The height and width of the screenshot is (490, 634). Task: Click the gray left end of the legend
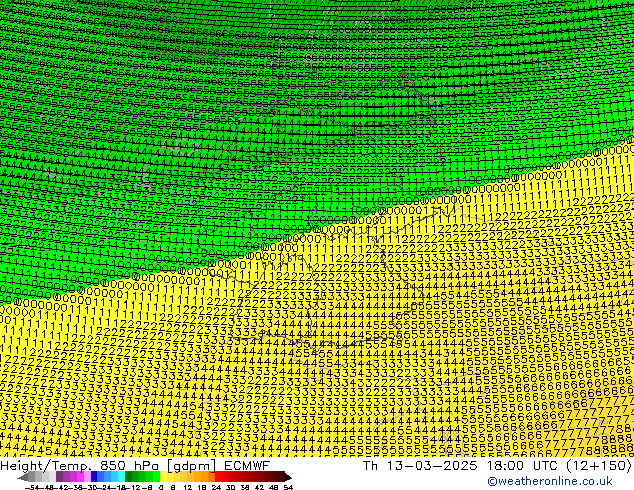coord(23,477)
